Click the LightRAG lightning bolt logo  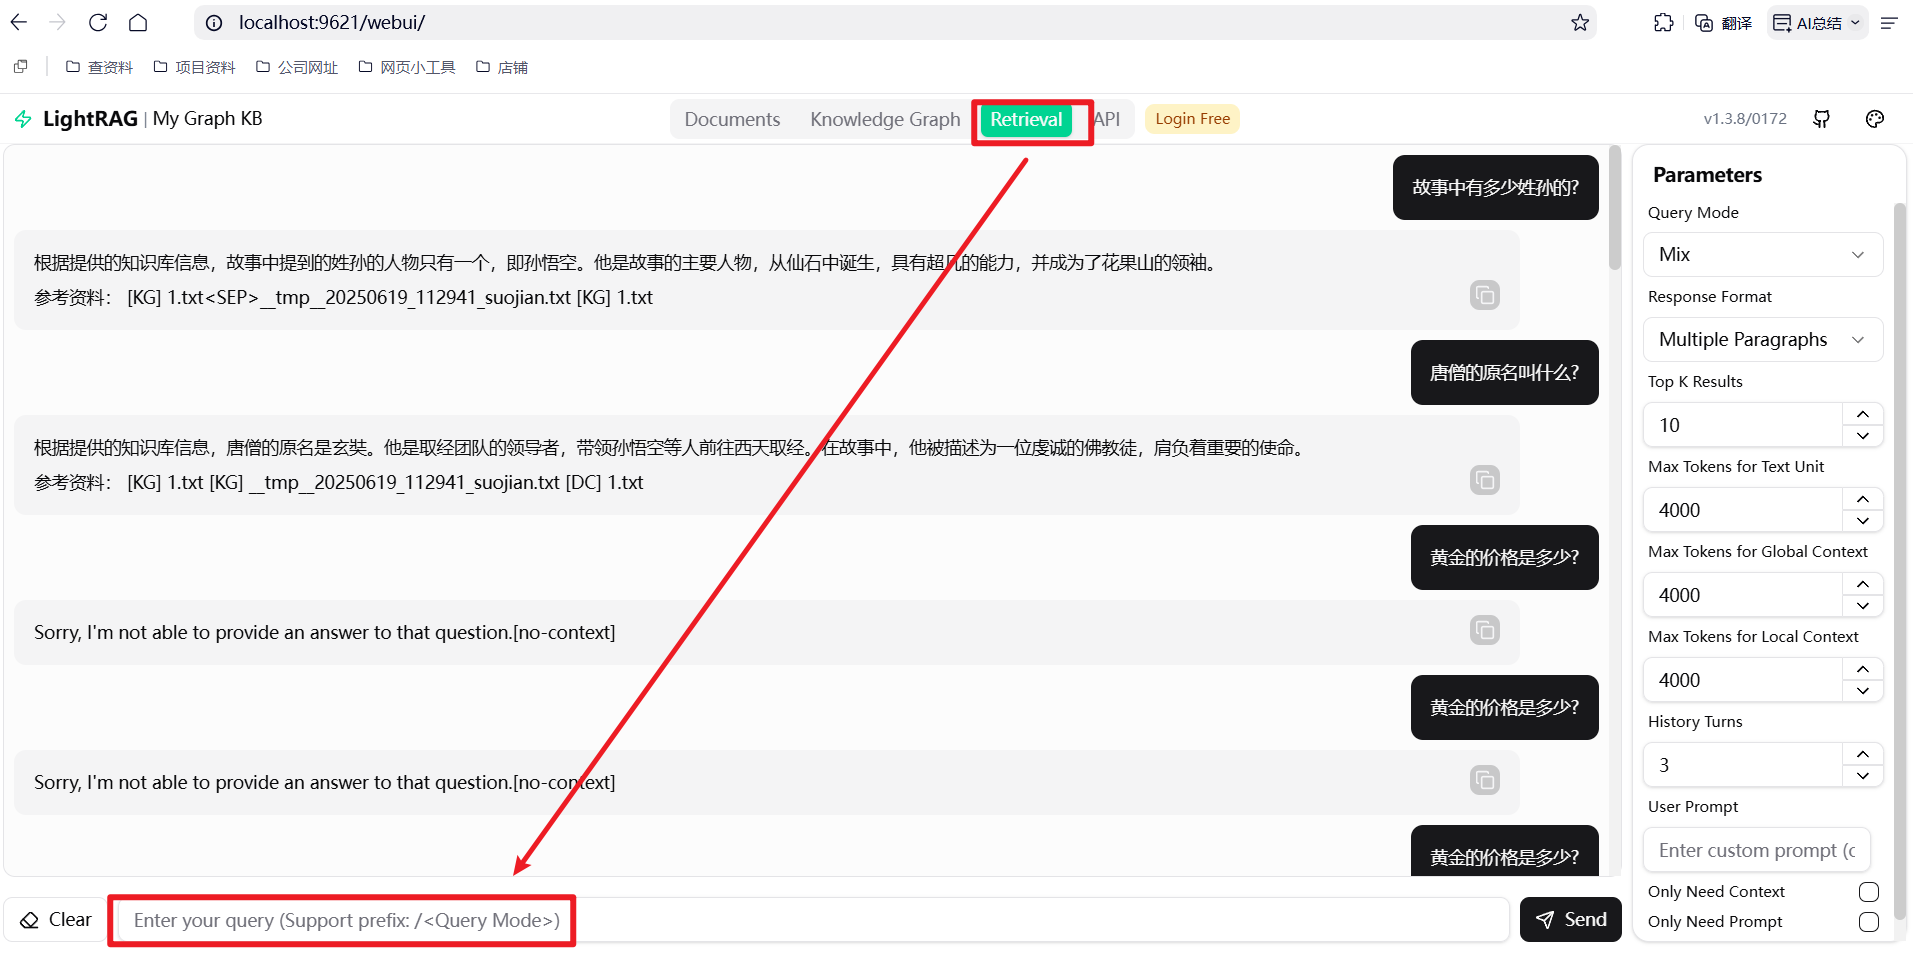coord(22,118)
